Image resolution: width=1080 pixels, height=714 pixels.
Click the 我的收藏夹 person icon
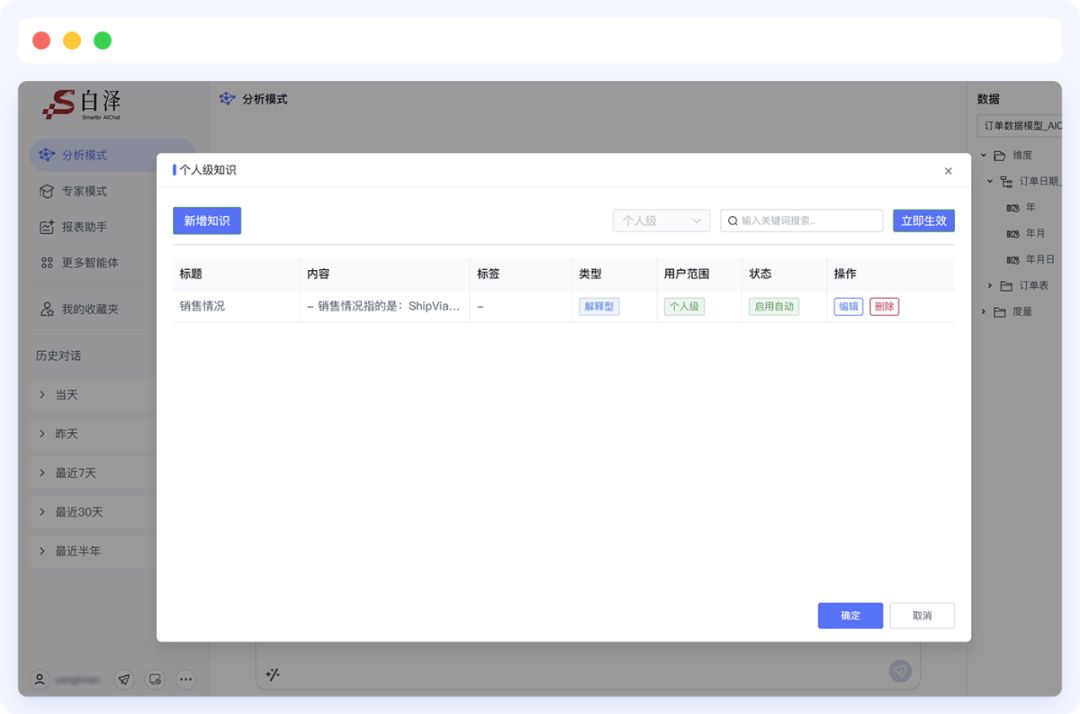coord(47,309)
